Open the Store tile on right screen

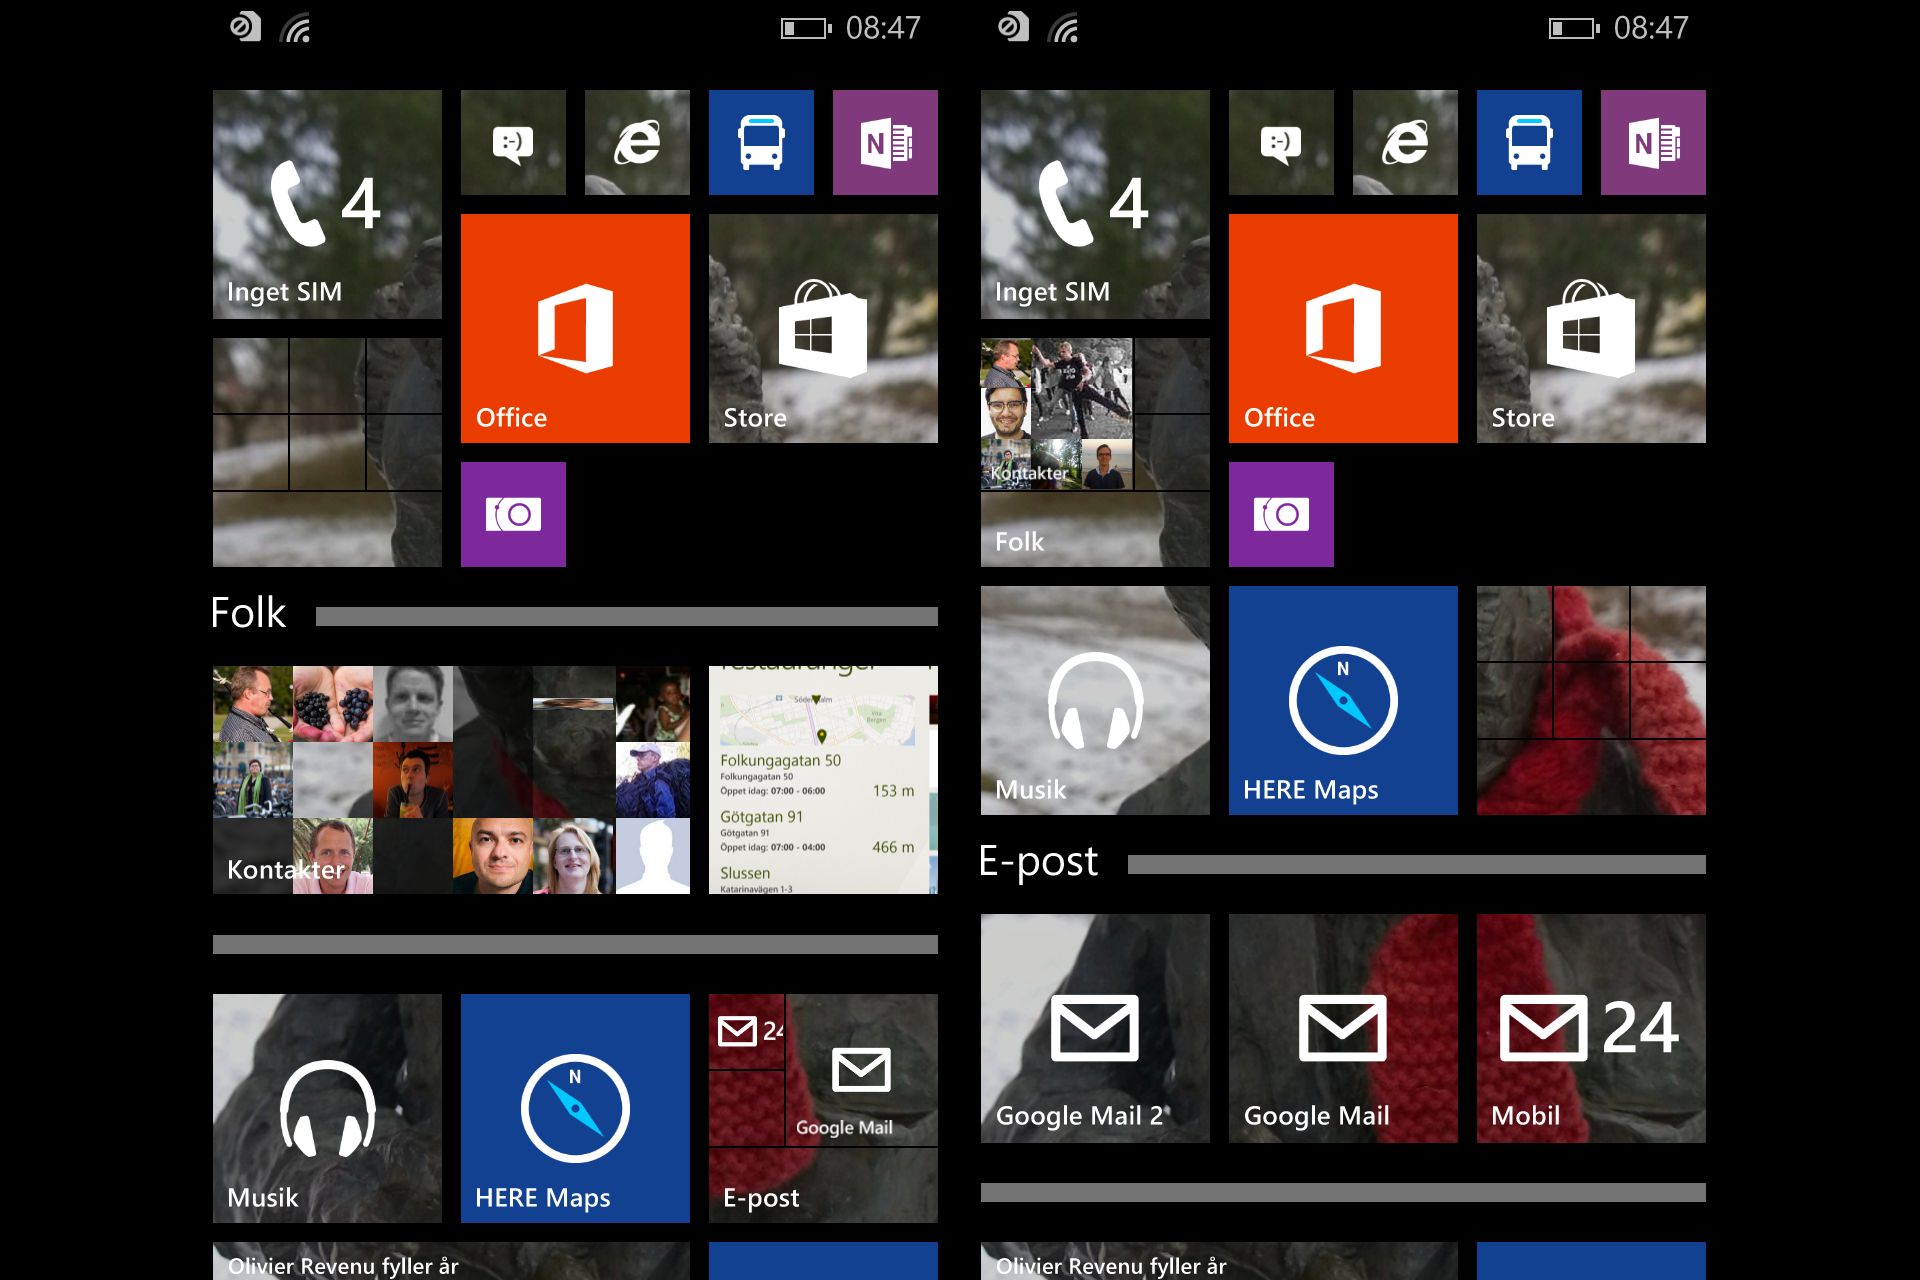pyautogui.click(x=1591, y=328)
